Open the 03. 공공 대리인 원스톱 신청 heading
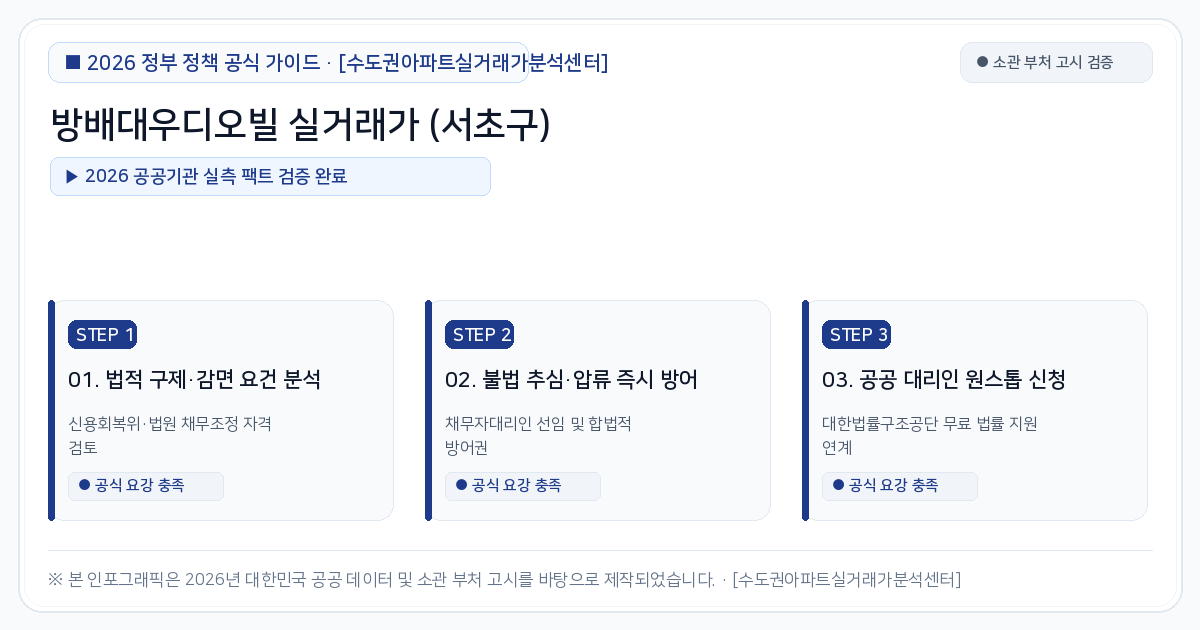The width and height of the screenshot is (1200, 630). click(944, 380)
